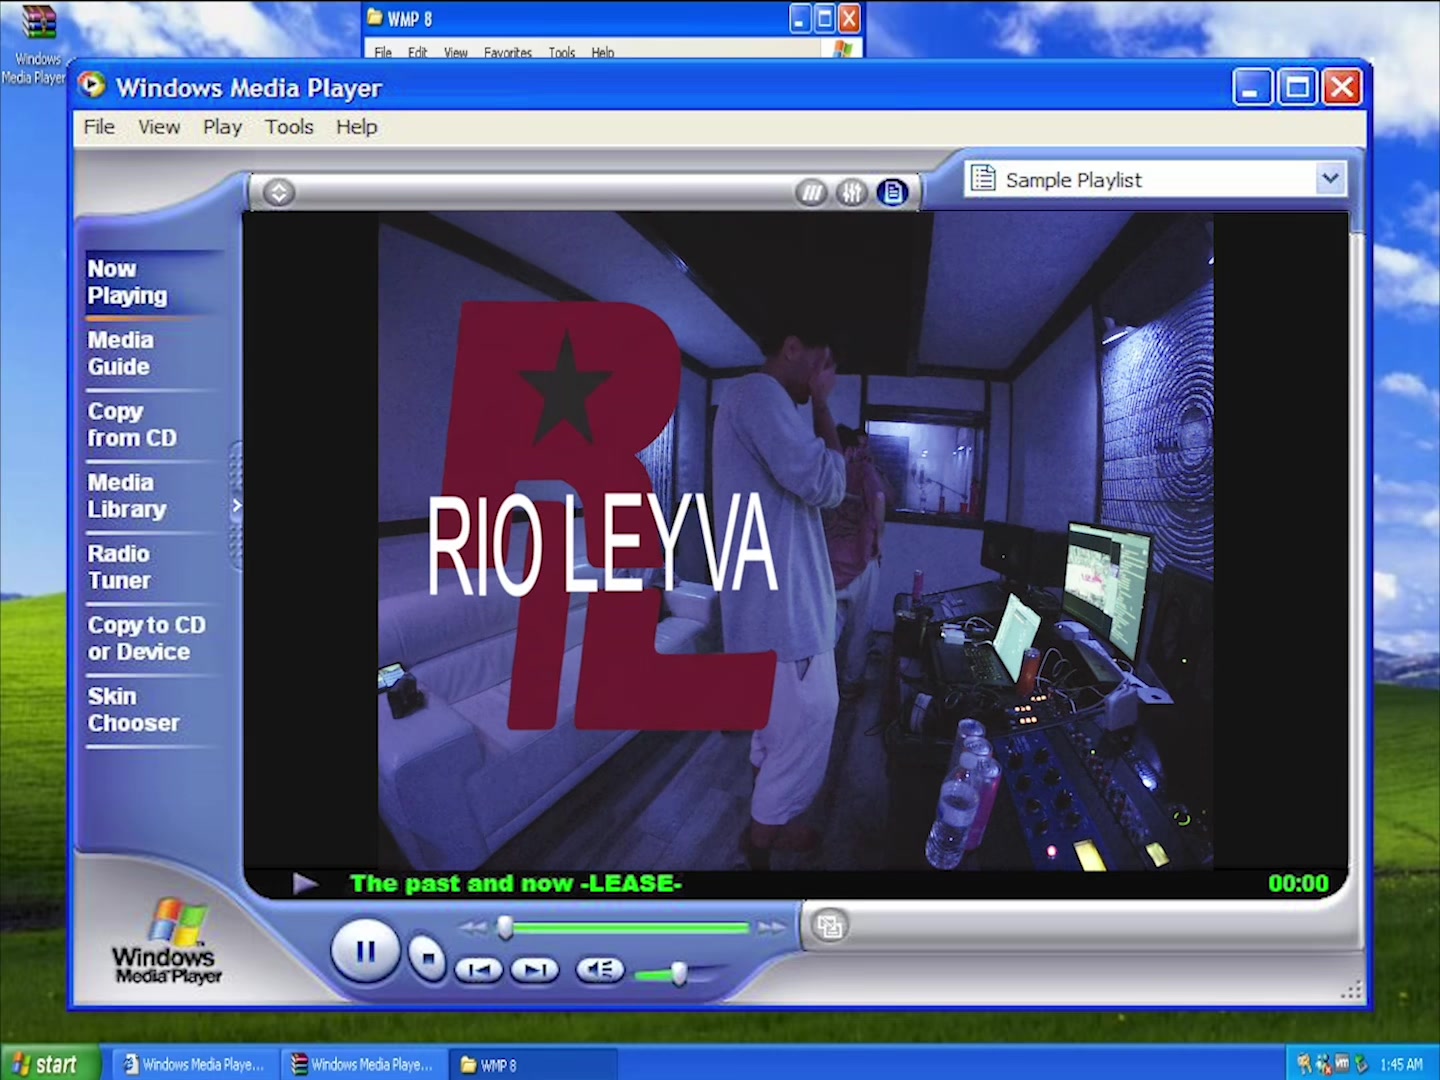Show the equalizer and settings pane

click(852, 192)
